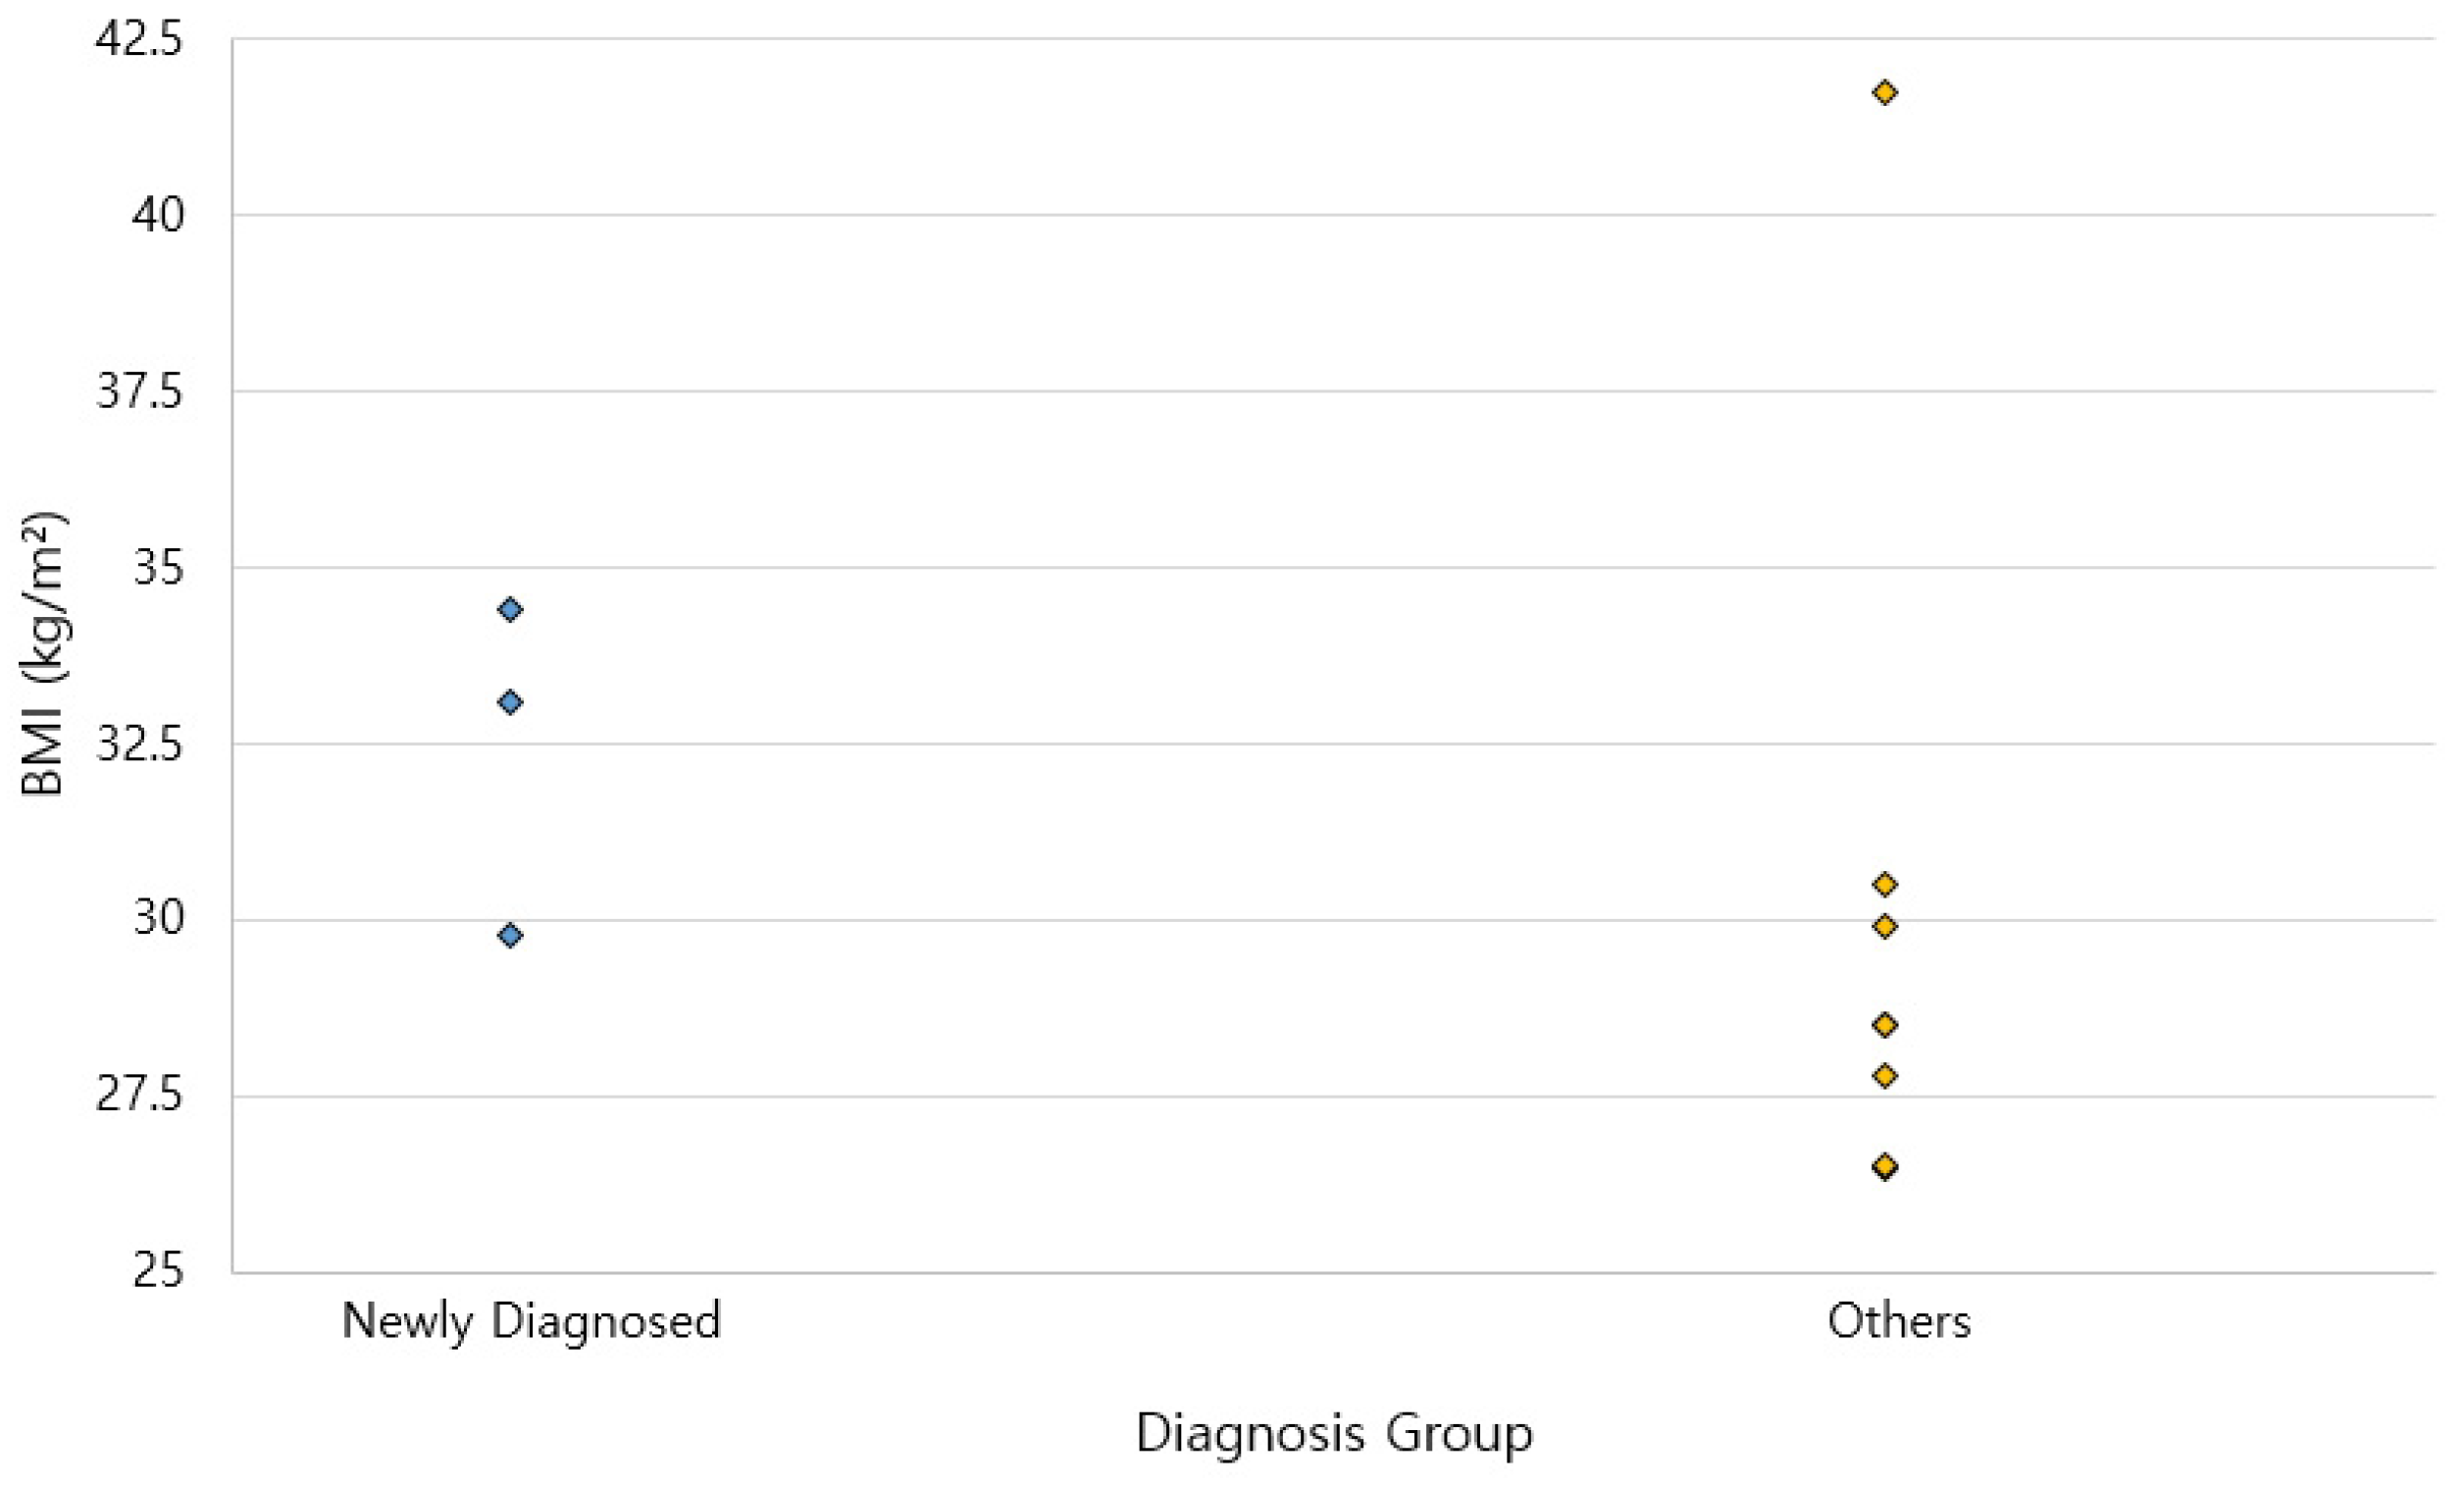
Task: Click the 25 y-axis tick label
Action: coord(158,1271)
